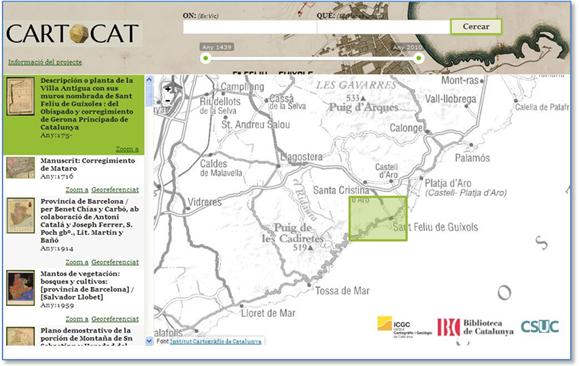Select the Provincia de Barcelona map thumbnail
Viewport: 579px width, 366px height.
pos(21,215)
